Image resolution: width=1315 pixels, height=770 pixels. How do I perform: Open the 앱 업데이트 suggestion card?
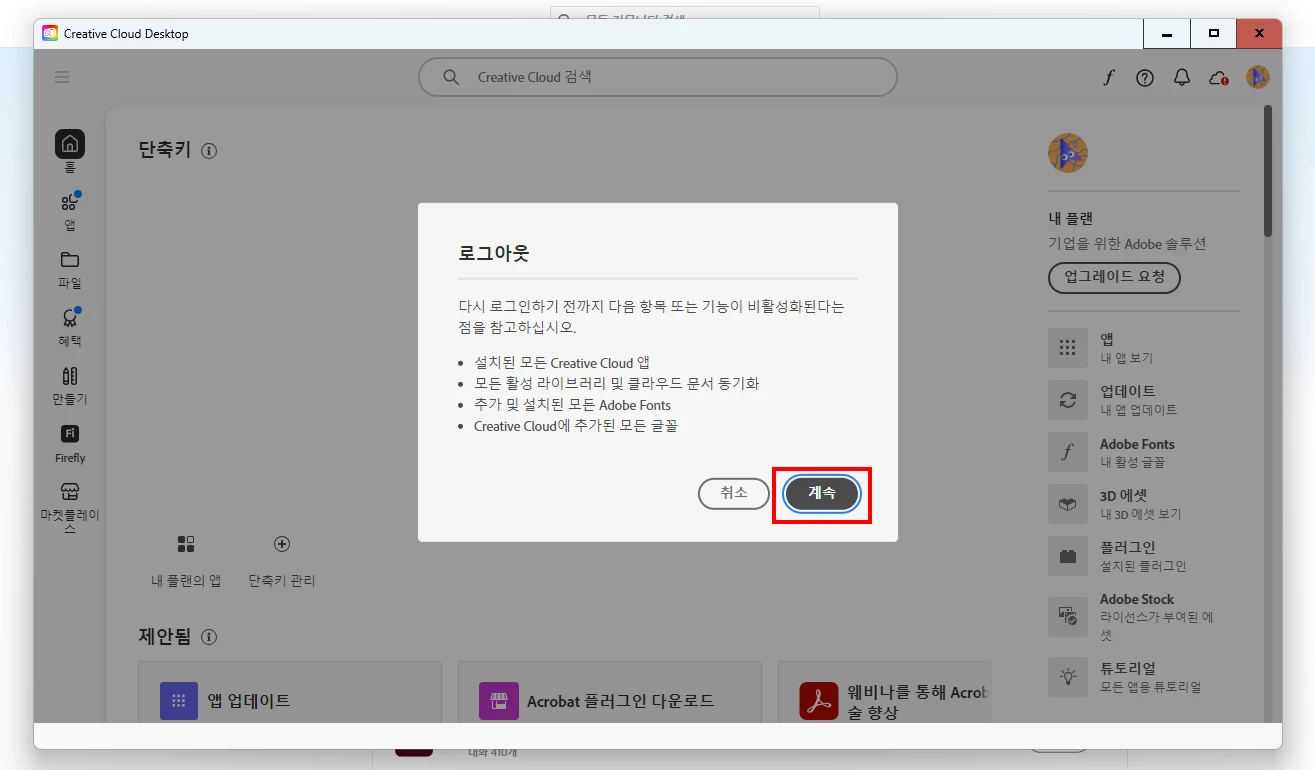coord(290,691)
